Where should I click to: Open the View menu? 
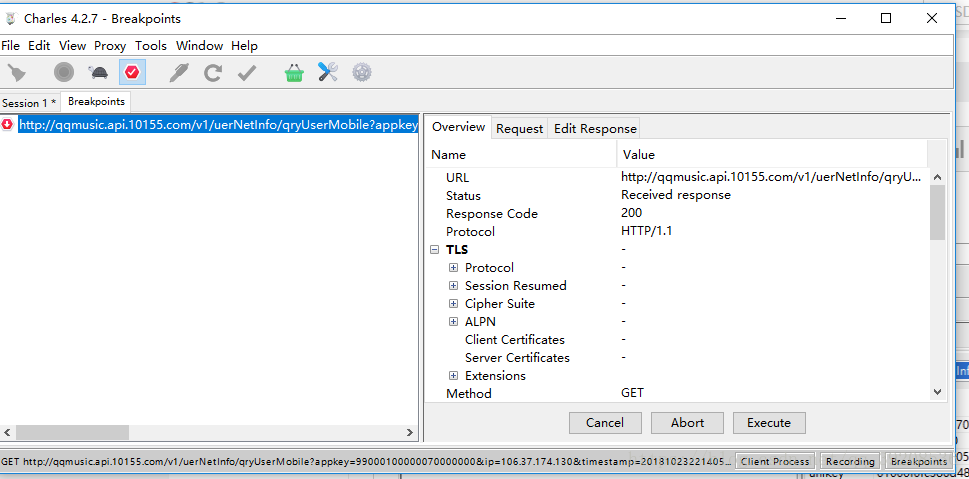point(72,46)
